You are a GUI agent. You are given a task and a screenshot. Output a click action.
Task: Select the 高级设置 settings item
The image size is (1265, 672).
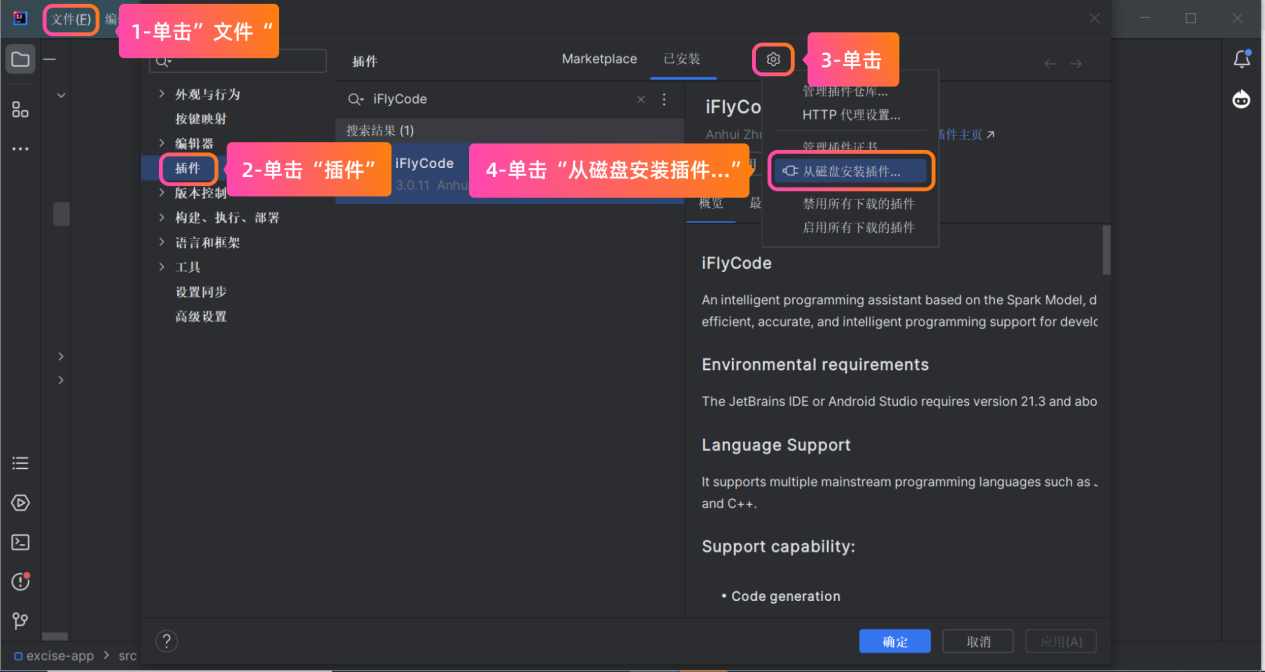coord(201,317)
